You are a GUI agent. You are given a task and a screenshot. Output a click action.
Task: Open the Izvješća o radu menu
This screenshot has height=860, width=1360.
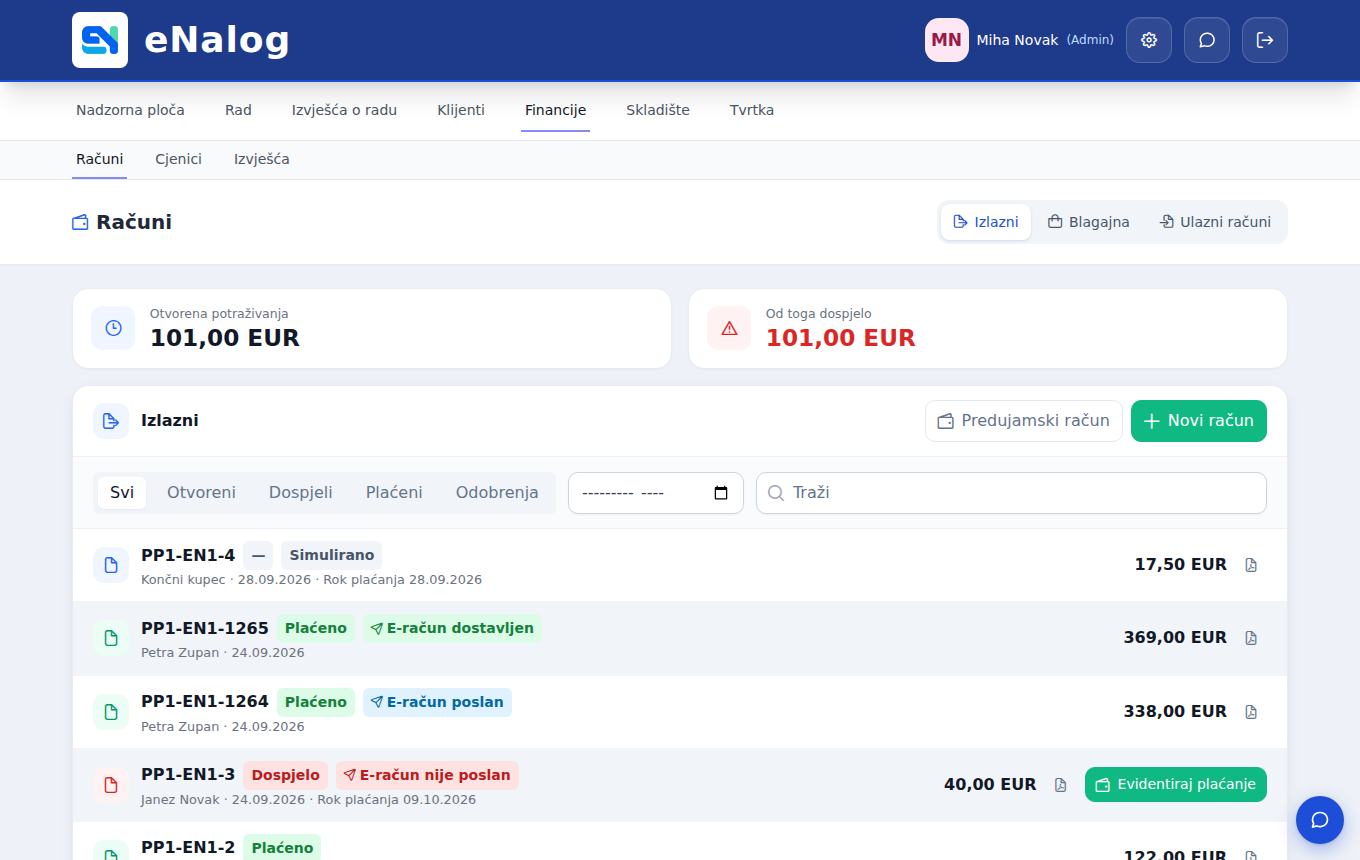(x=344, y=110)
